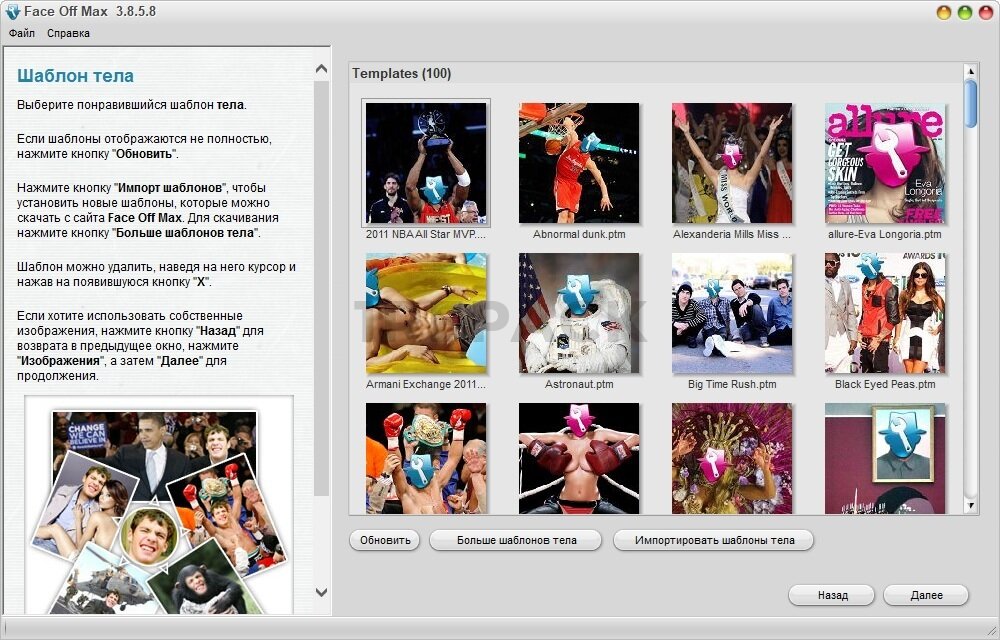1000x640 pixels.
Task: Select the allure-Eva Longoria magazine template
Action: tap(885, 163)
